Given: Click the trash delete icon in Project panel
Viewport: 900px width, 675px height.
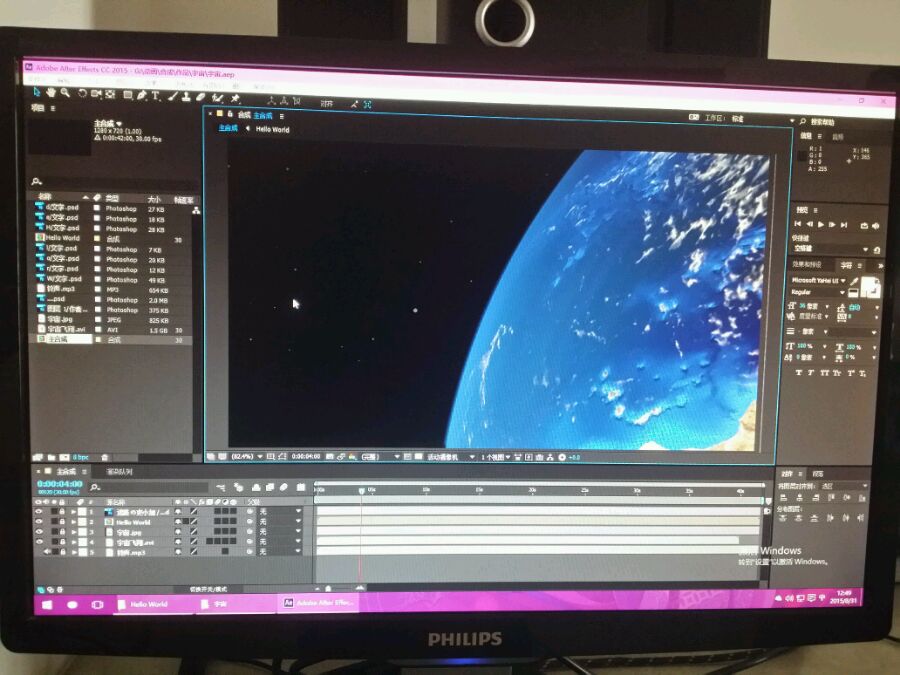Looking at the screenshot, I should click(104, 457).
